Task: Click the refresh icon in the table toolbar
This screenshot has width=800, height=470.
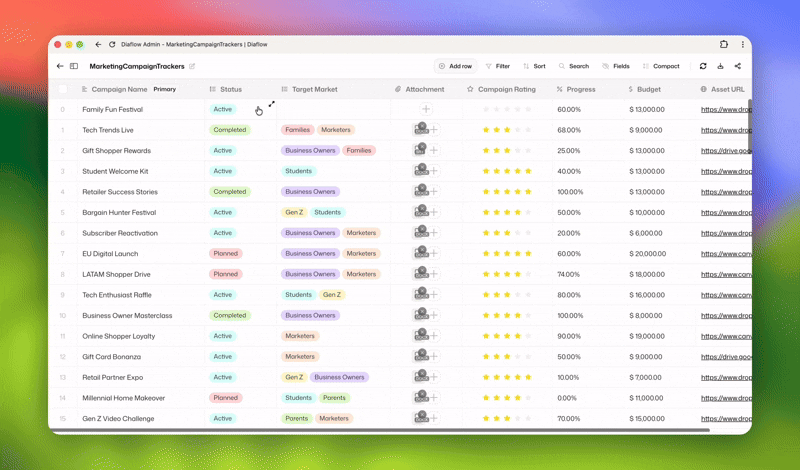Action: click(x=703, y=66)
